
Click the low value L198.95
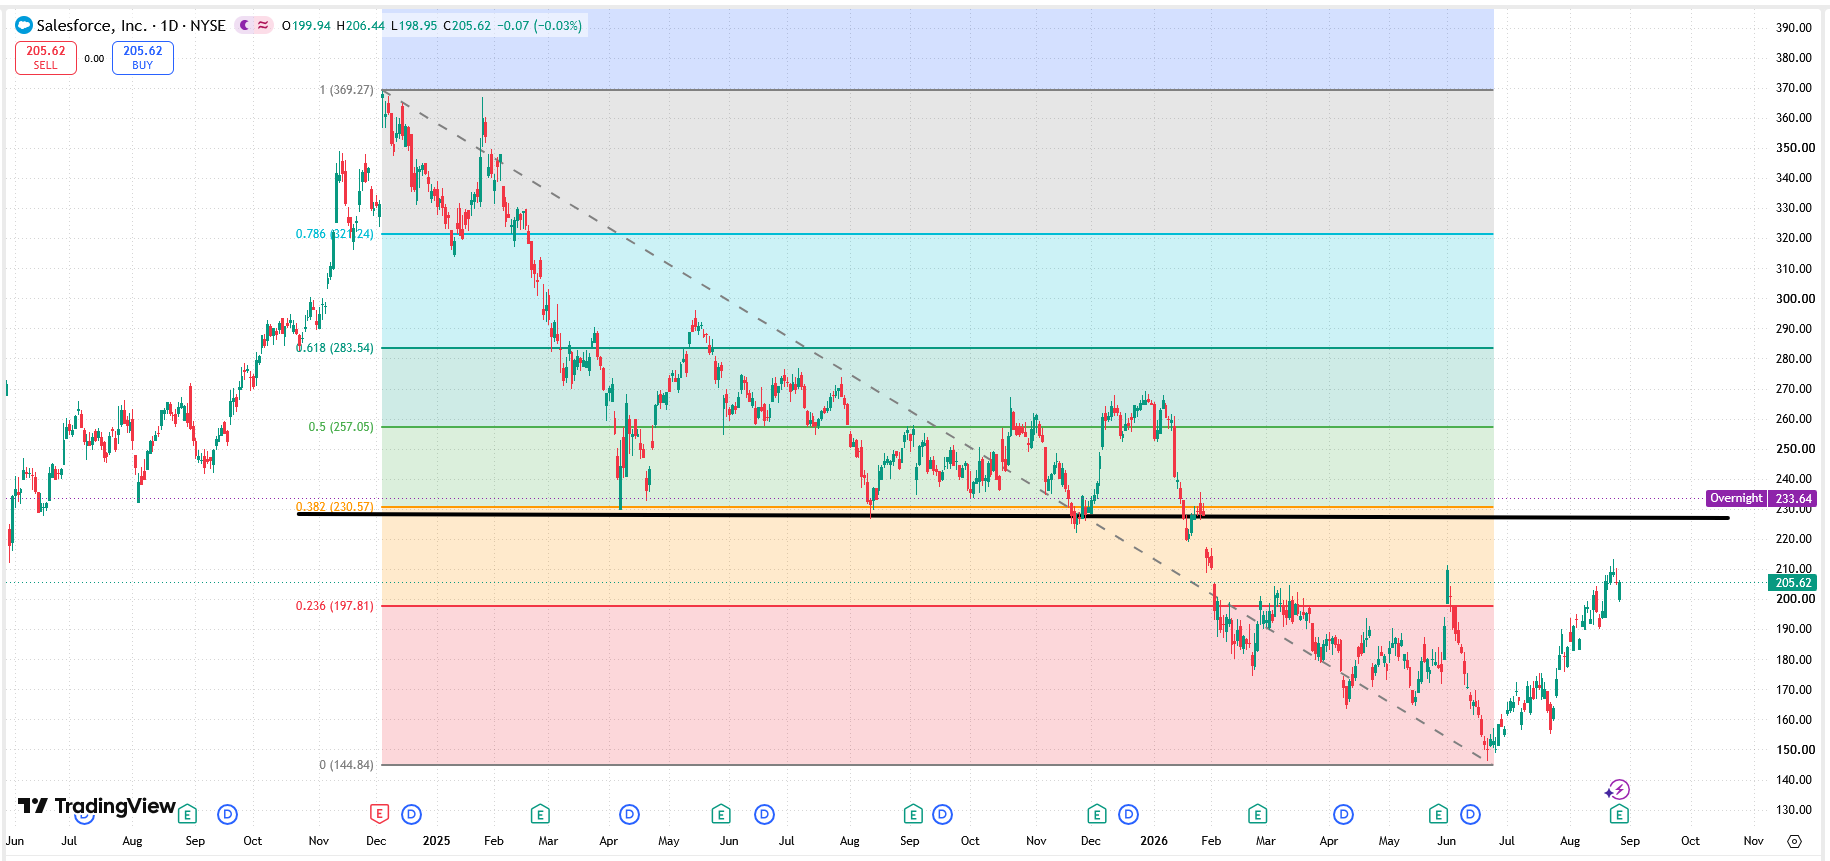414,25
